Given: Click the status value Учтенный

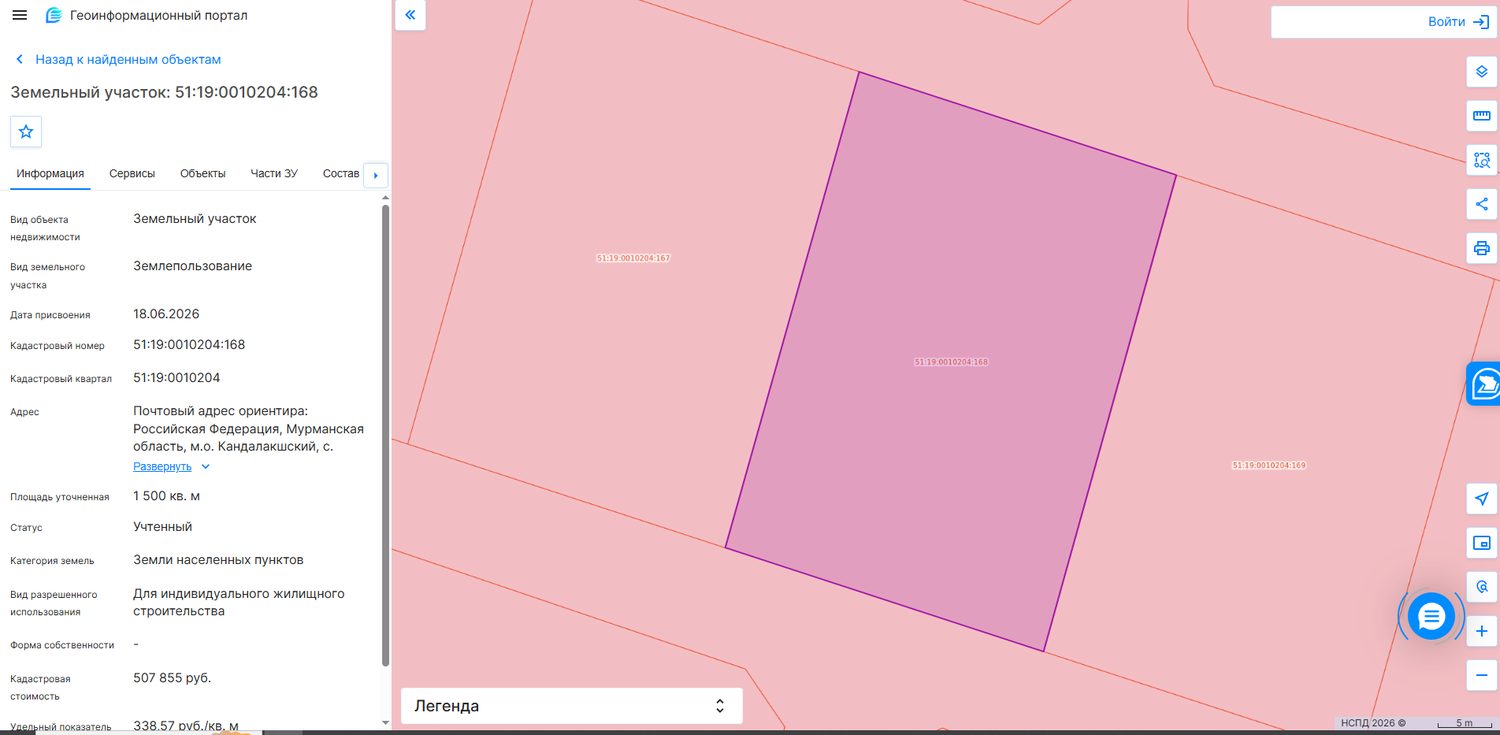Looking at the screenshot, I should [163, 526].
